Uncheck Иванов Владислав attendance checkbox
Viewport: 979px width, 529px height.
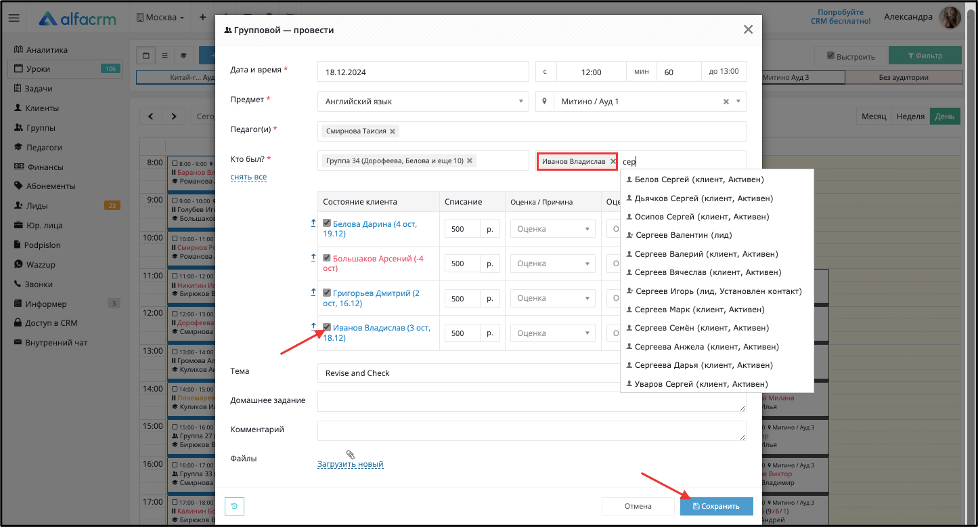click(x=327, y=327)
